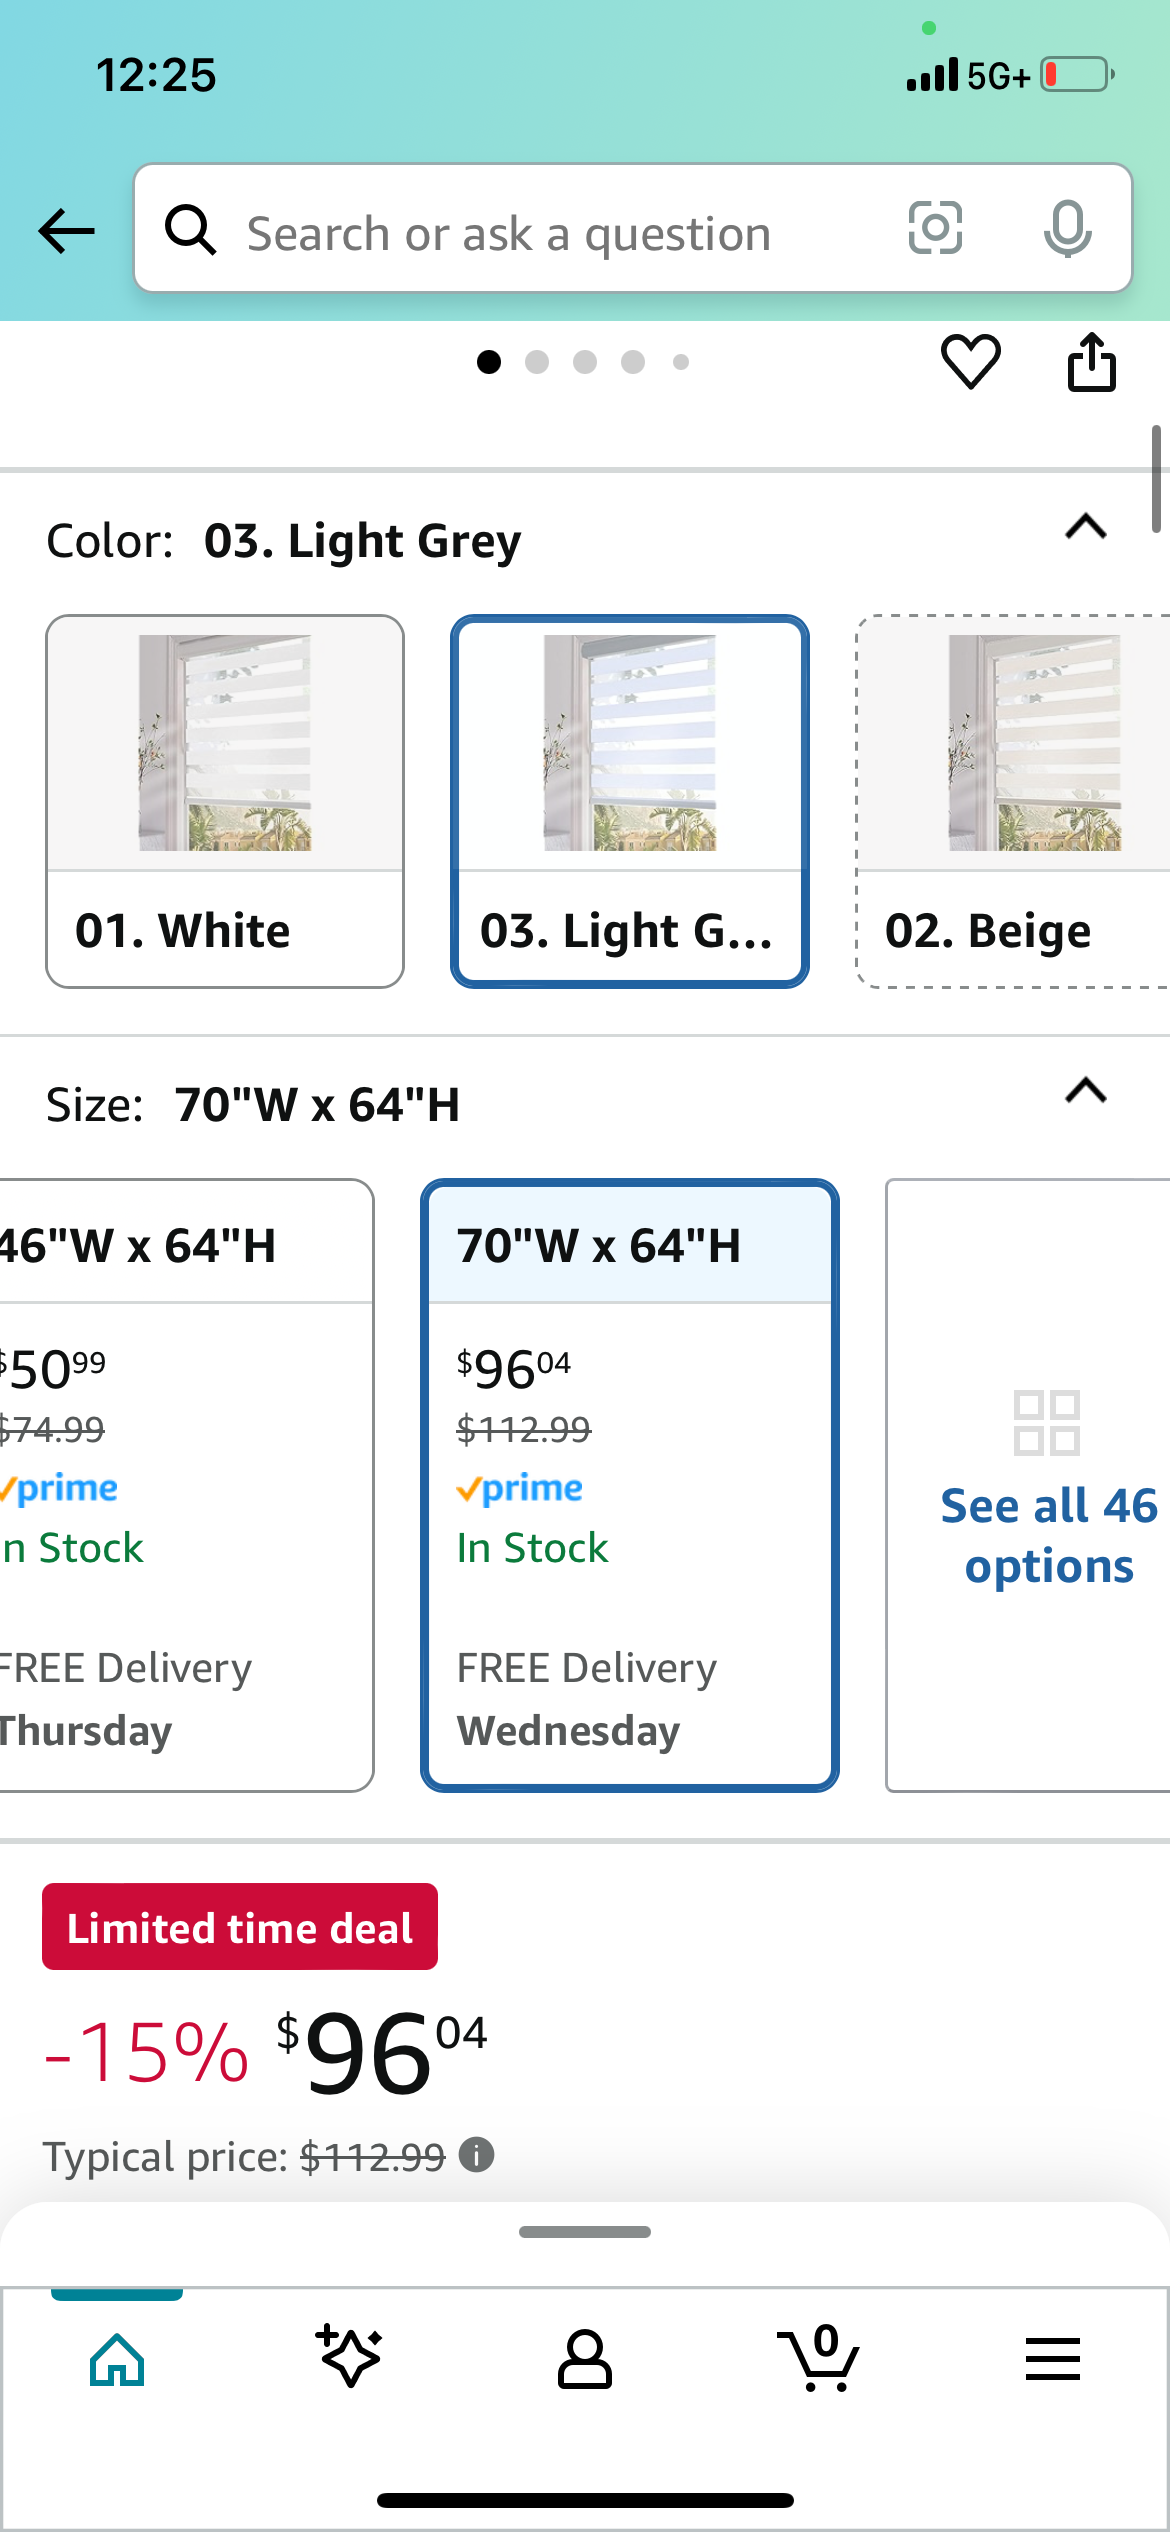The image size is (1170, 2532).
Task: Open camera lens search icon
Action: 935,228
